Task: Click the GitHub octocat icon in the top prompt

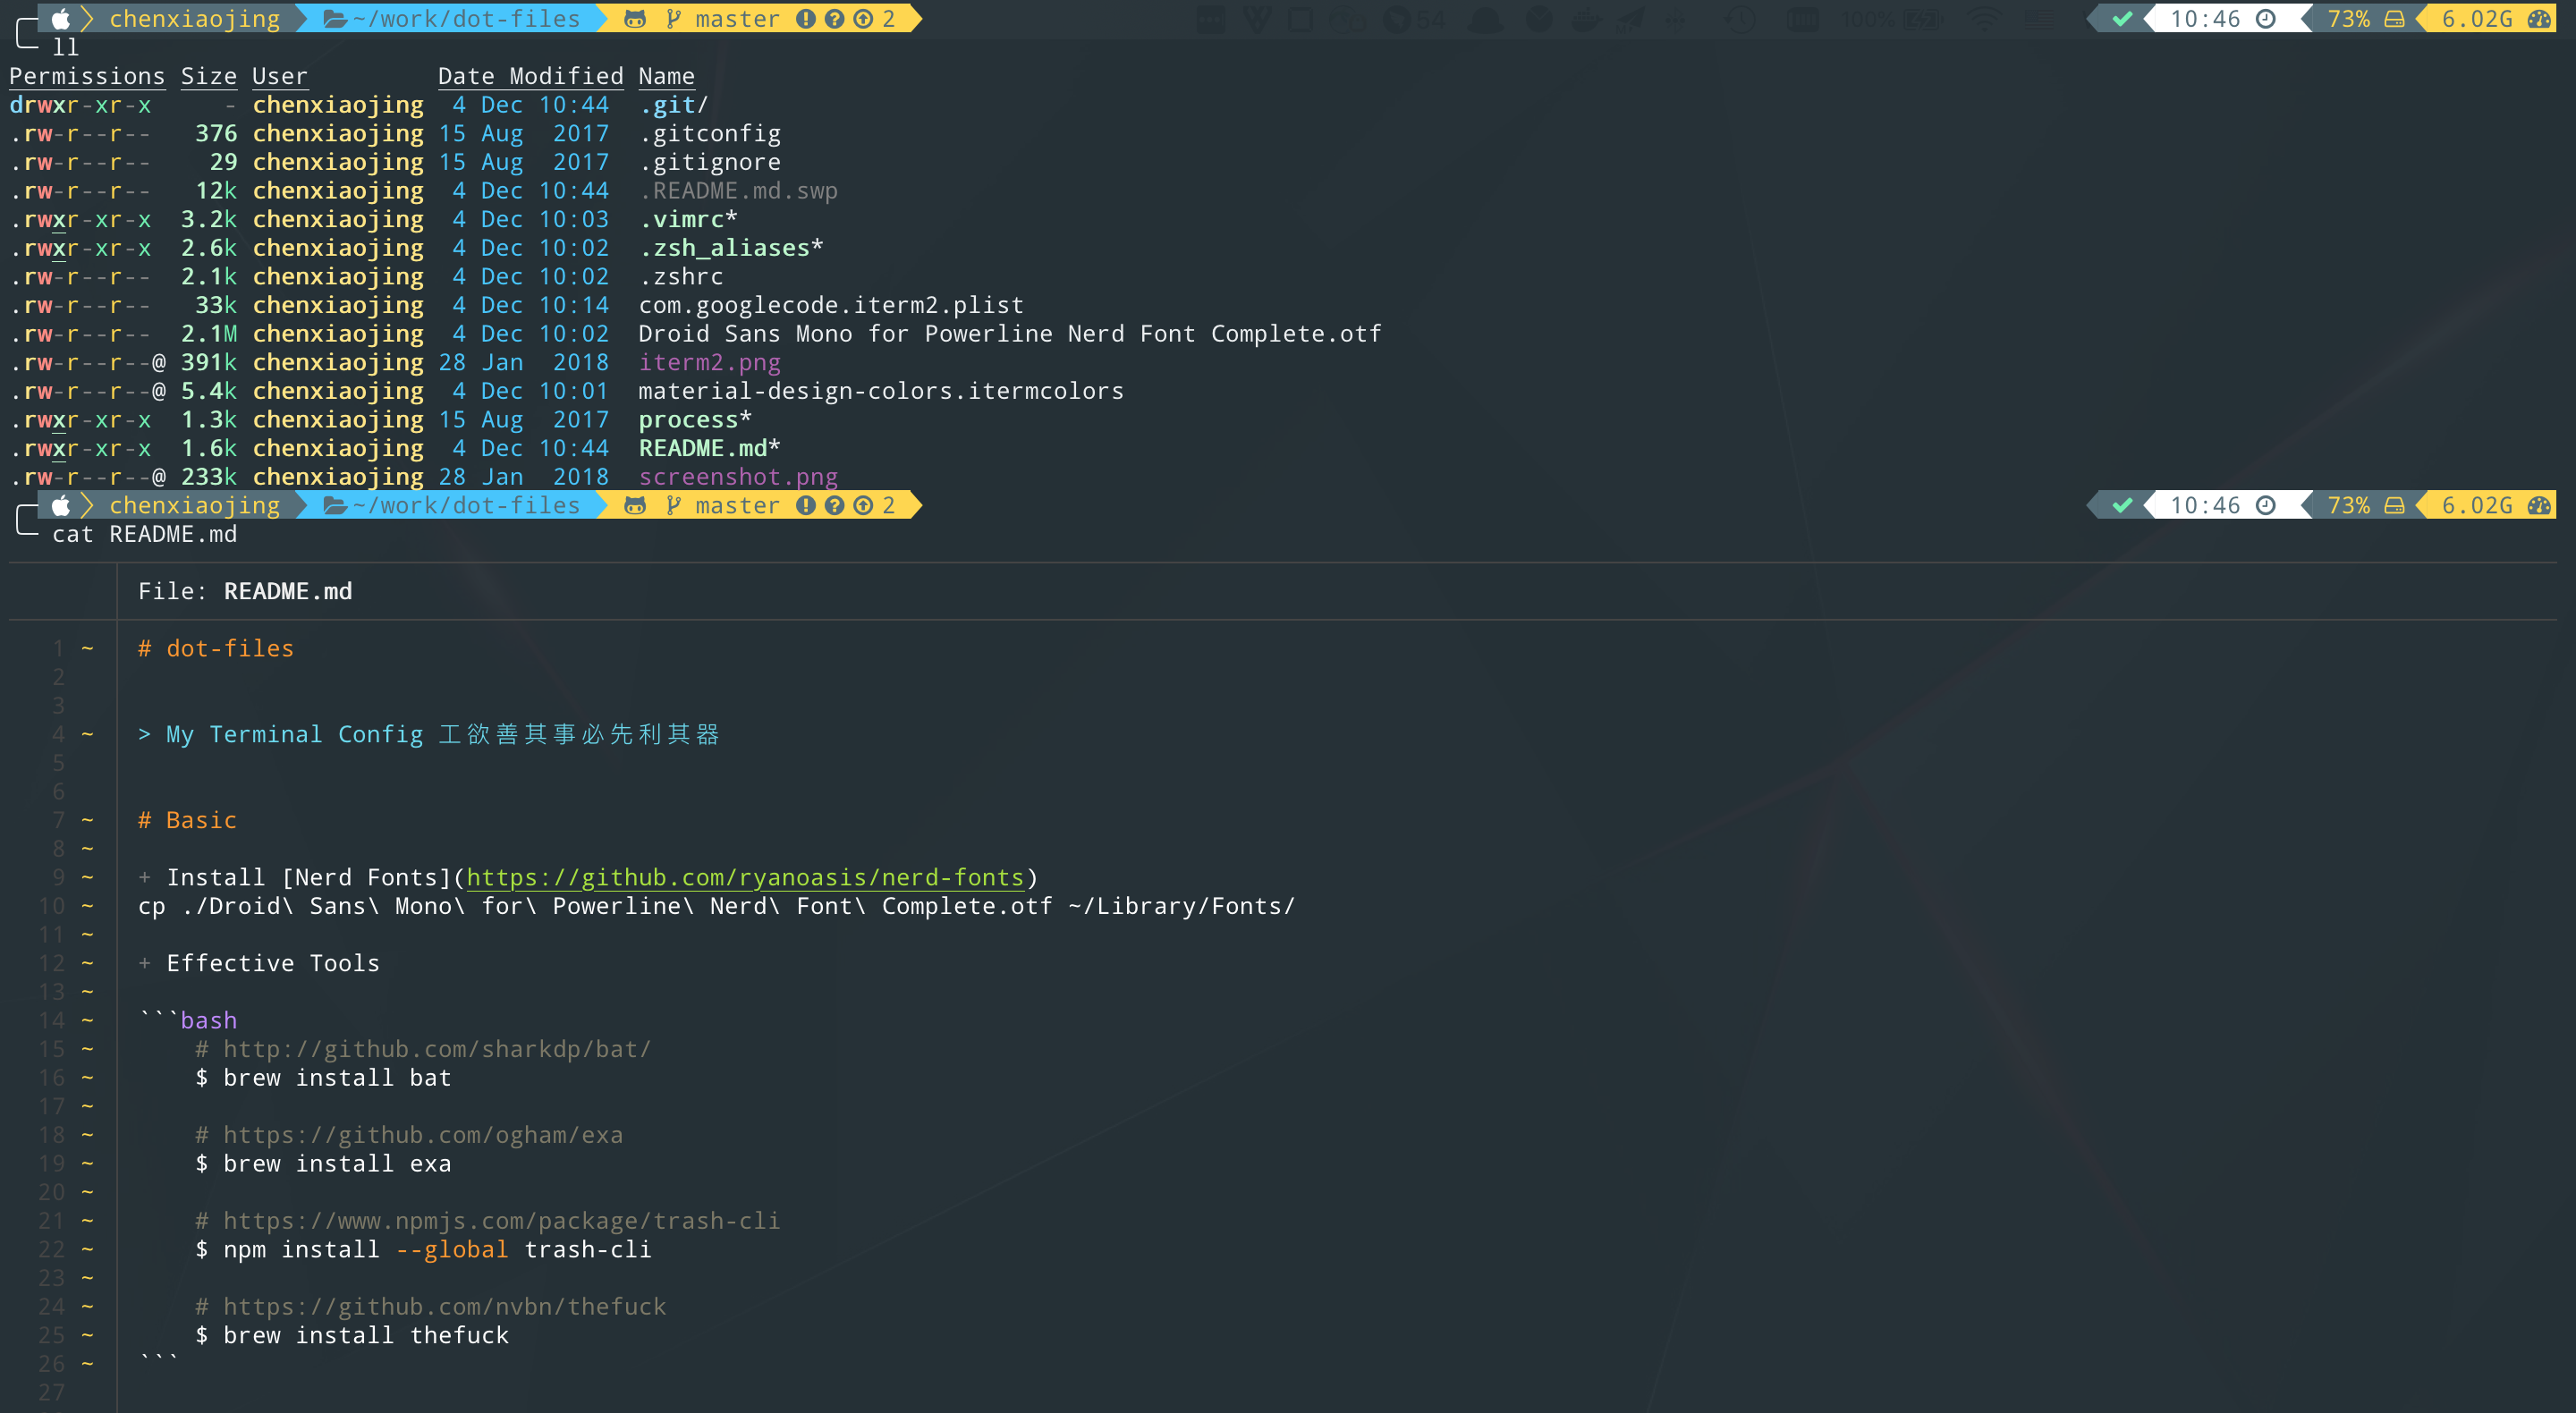Action: [634, 19]
